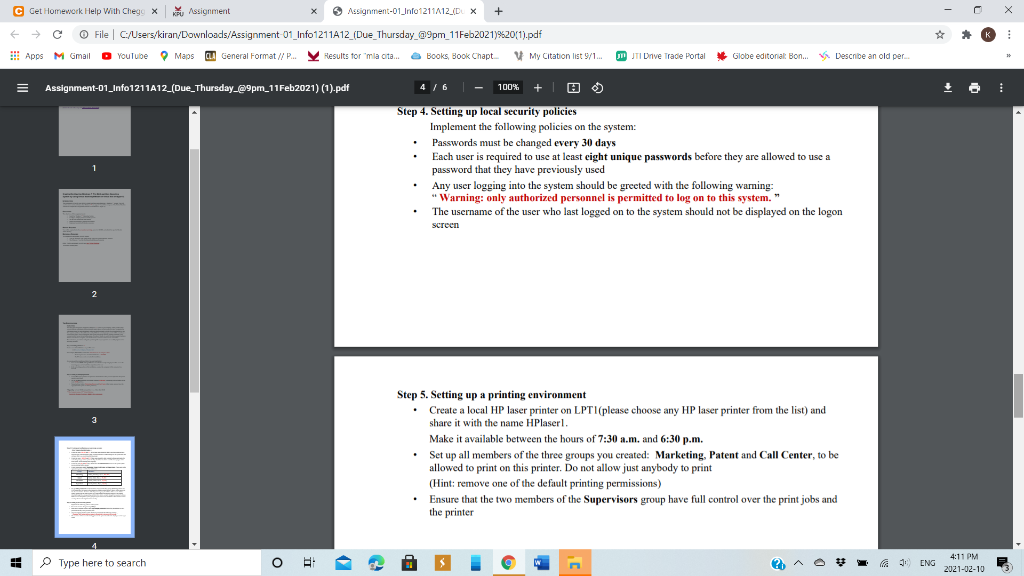Open the My Citation list bookmark
This screenshot has width=1024, height=576.
pos(558,56)
